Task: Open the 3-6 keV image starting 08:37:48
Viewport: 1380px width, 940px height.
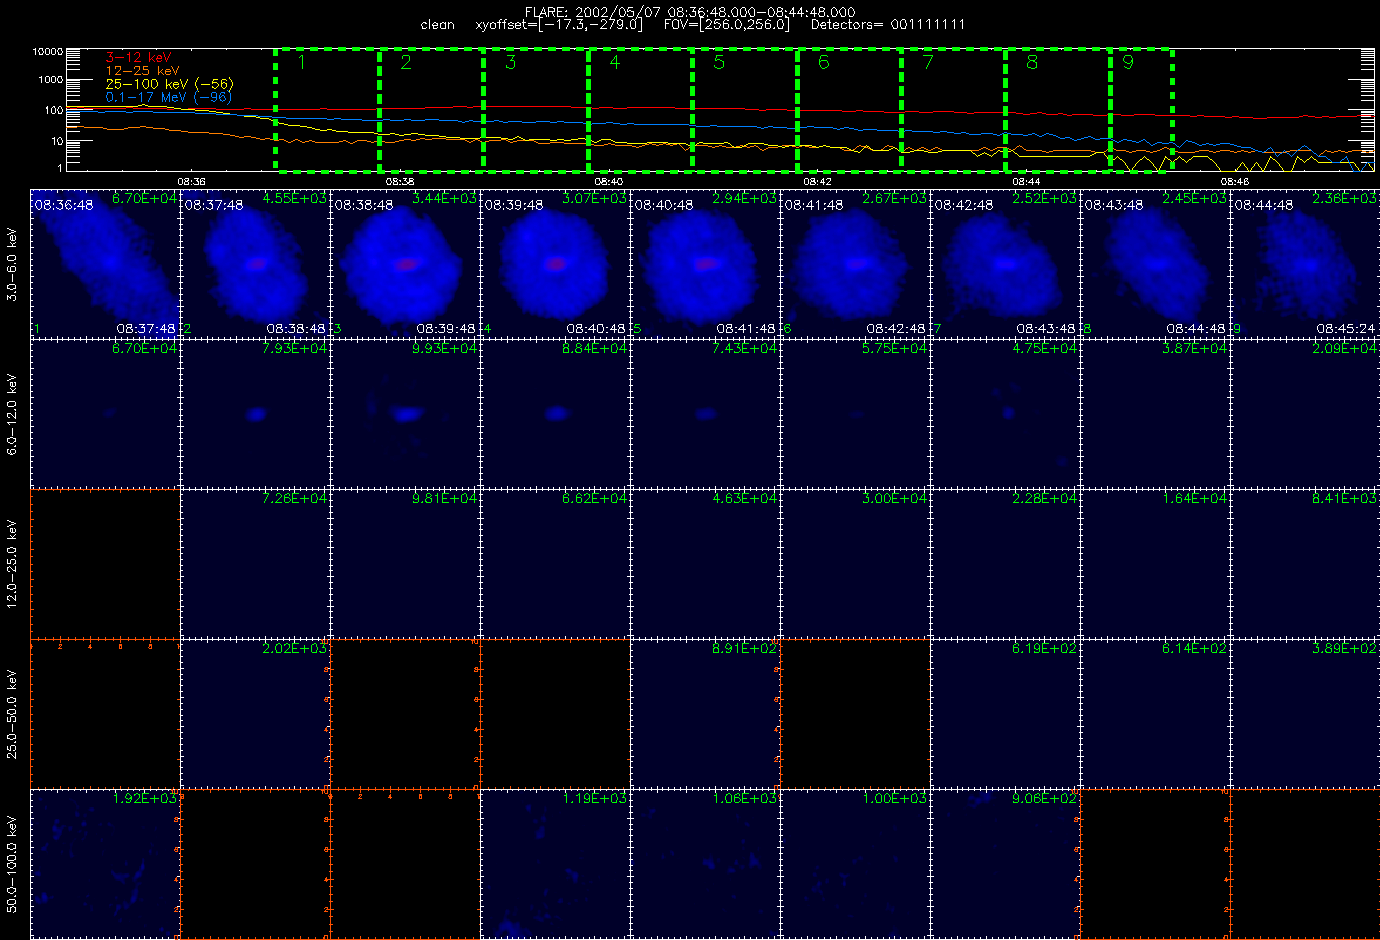Action: click(256, 263)
